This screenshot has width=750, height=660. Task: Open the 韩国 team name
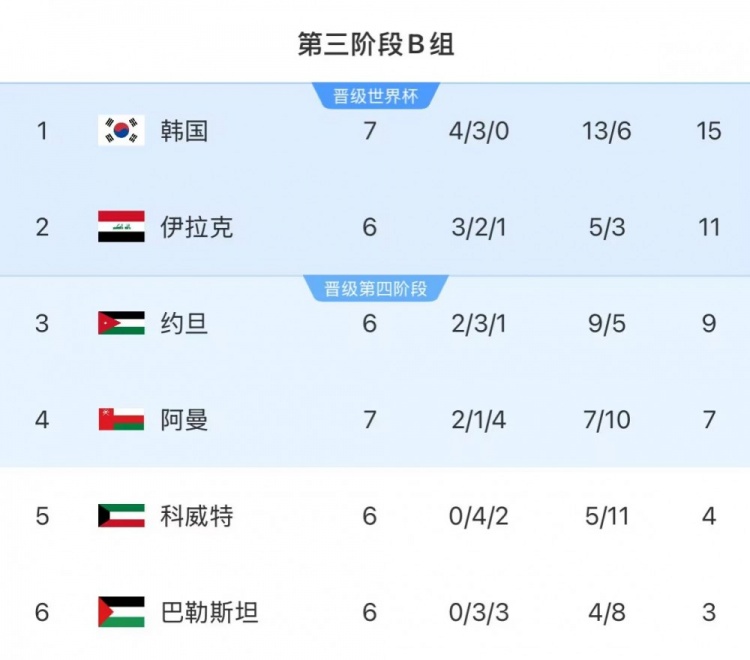[x=184, y=130]
